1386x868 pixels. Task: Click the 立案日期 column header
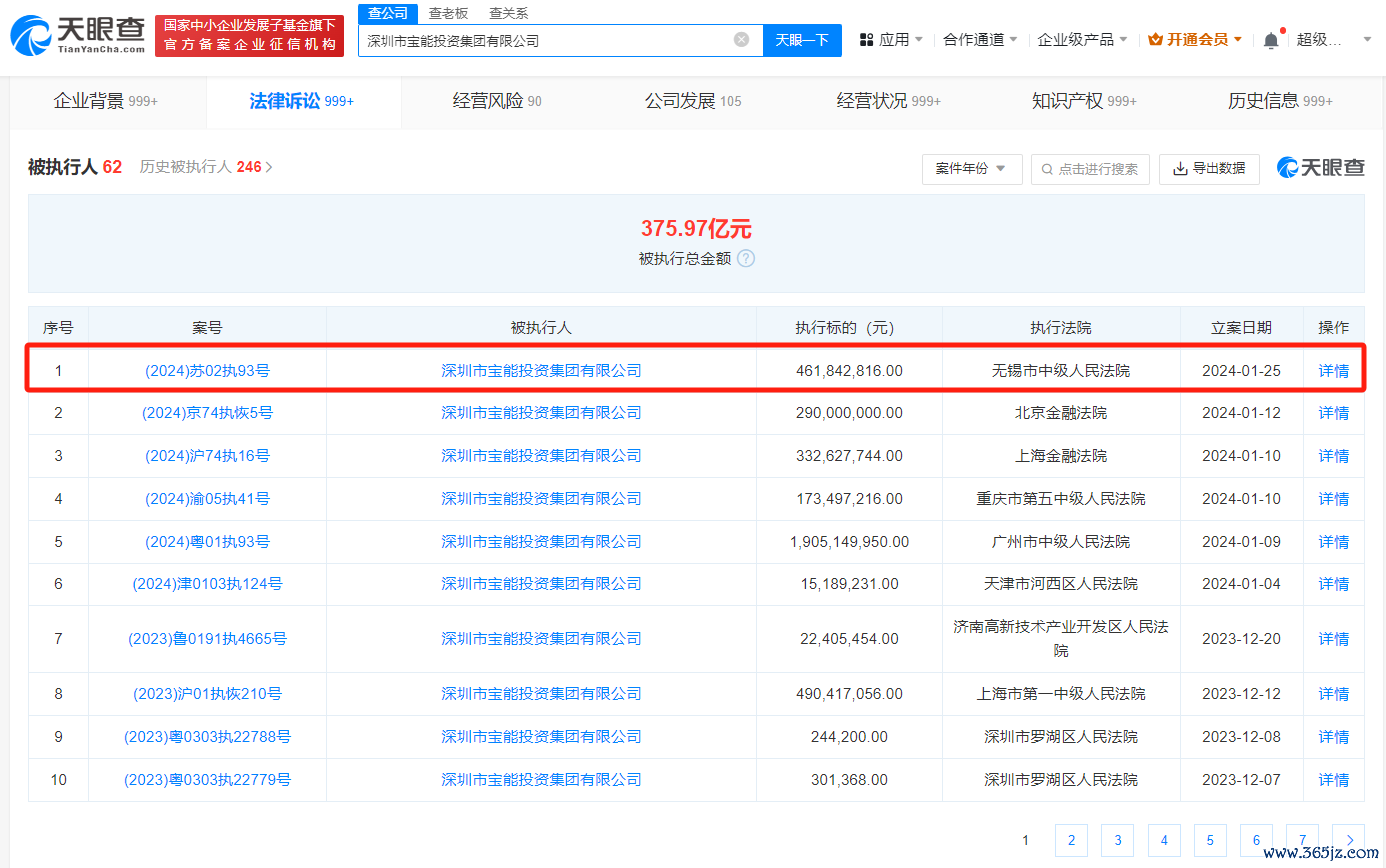(x=1241, y=328)
